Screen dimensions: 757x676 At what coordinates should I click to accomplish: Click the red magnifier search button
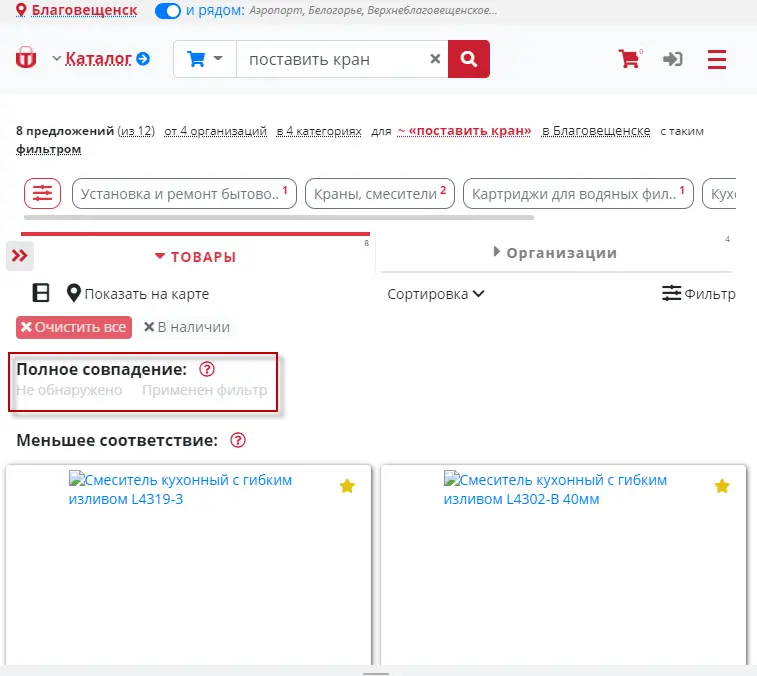click(469, 59)
